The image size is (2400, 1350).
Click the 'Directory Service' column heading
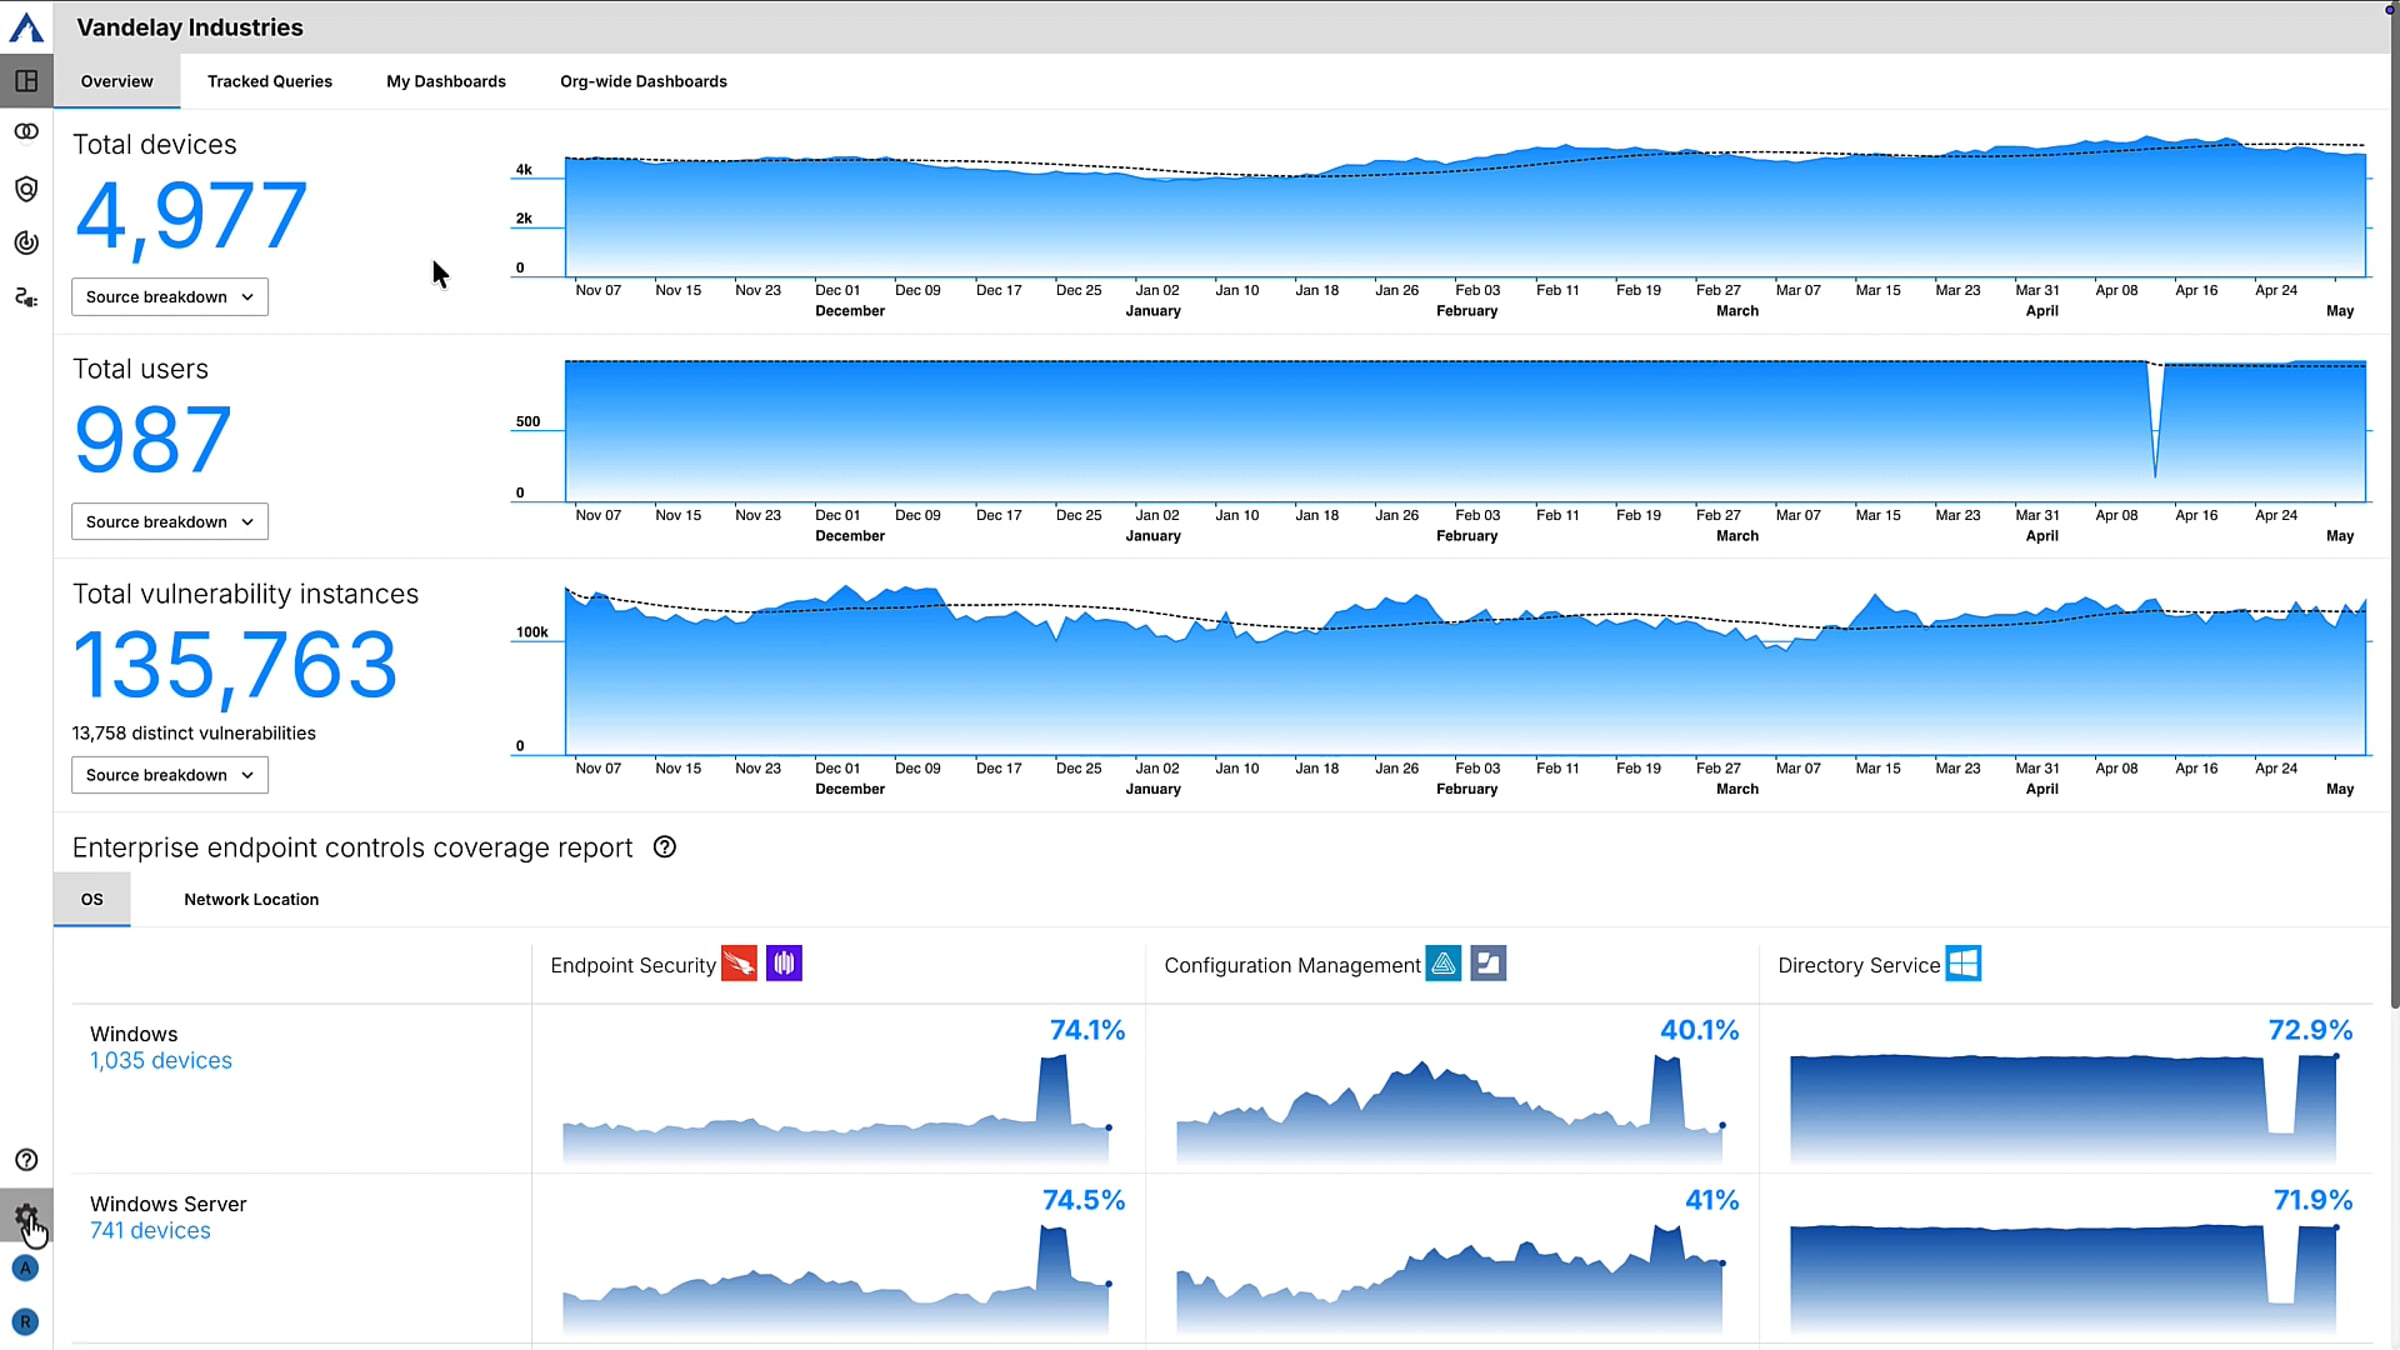1859,965
